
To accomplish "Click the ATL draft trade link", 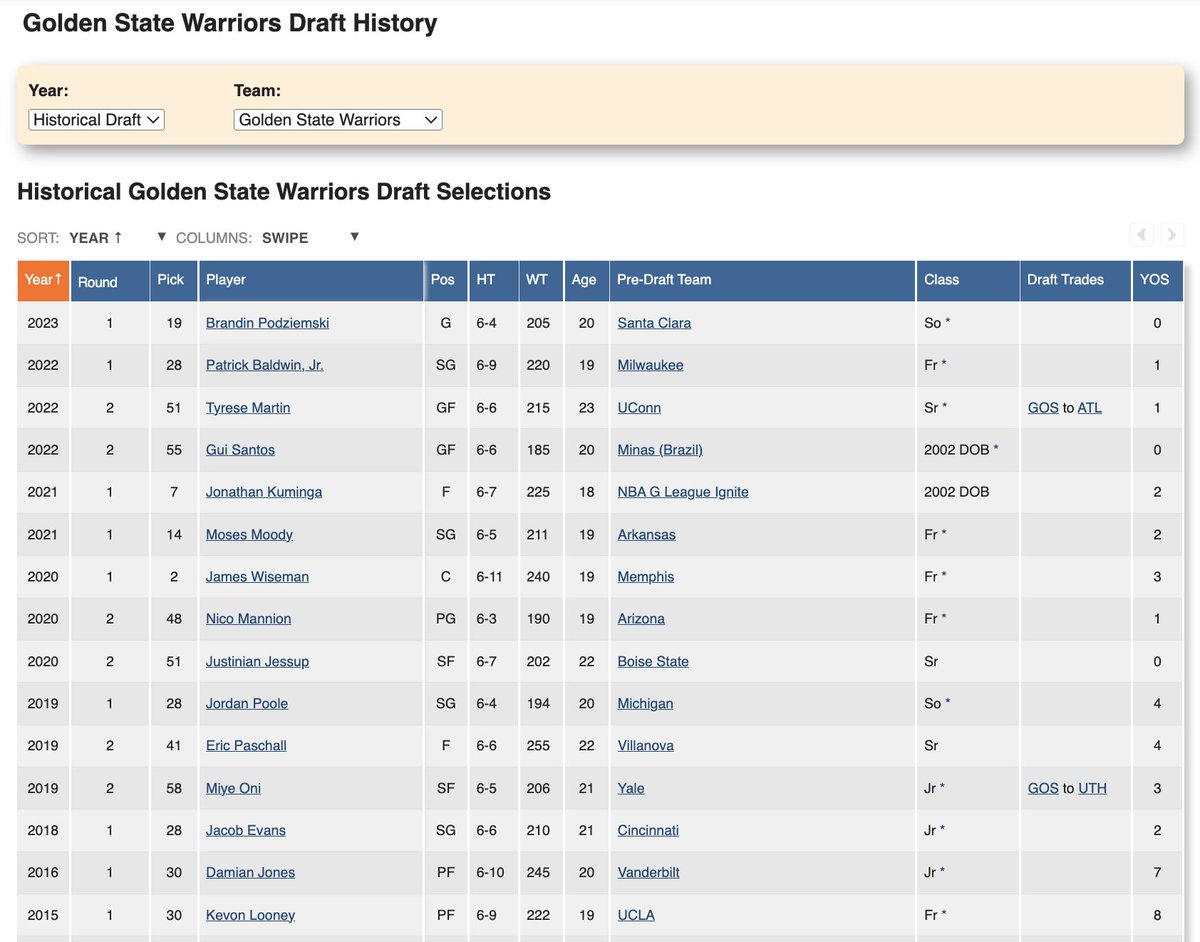I will pos(1089,408).
